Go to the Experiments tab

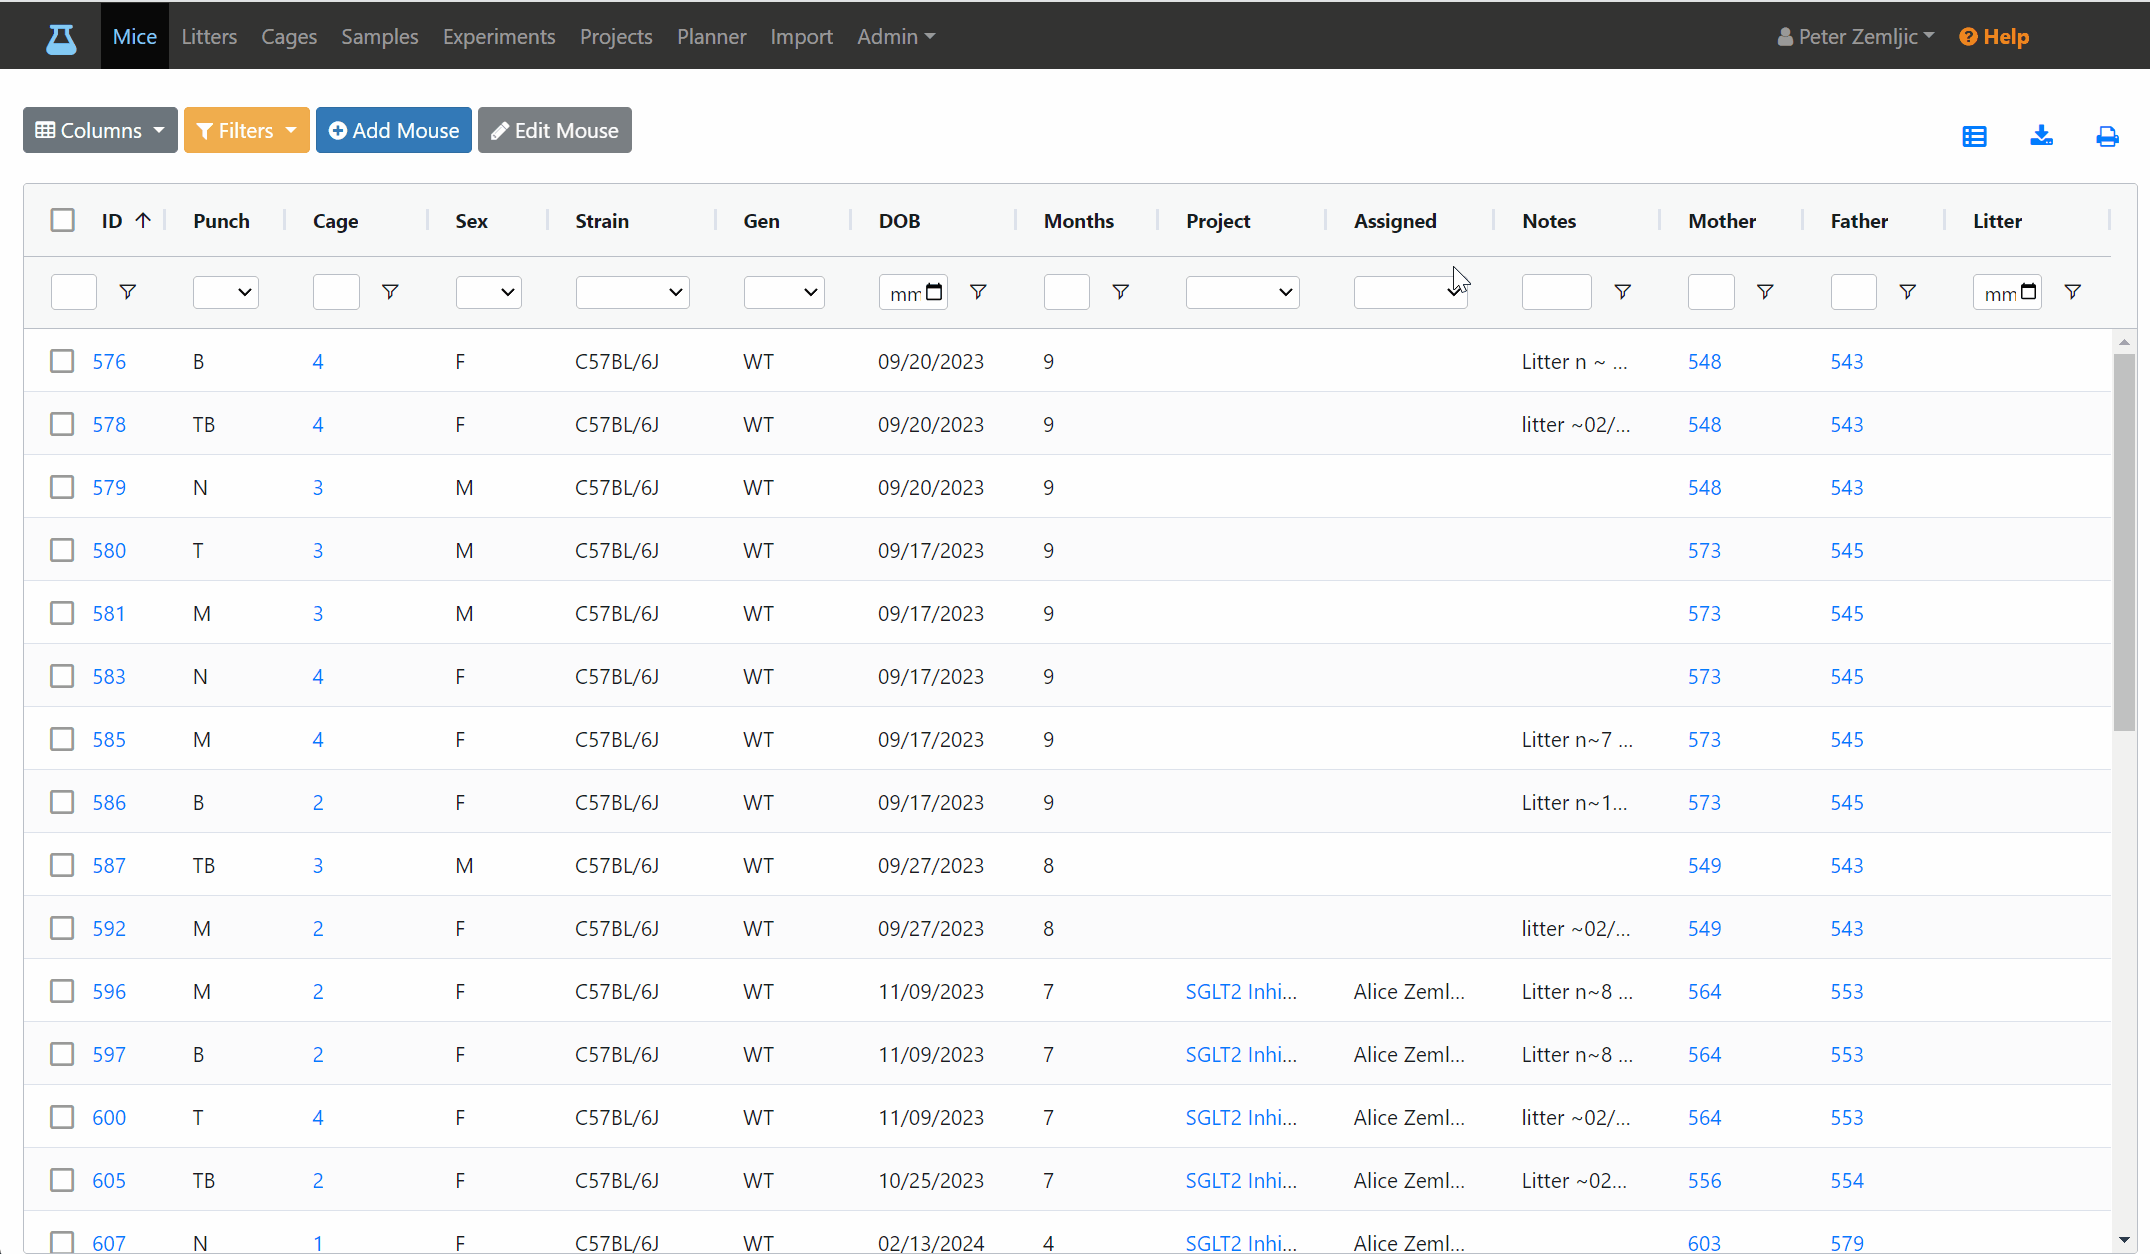point(498,36)
